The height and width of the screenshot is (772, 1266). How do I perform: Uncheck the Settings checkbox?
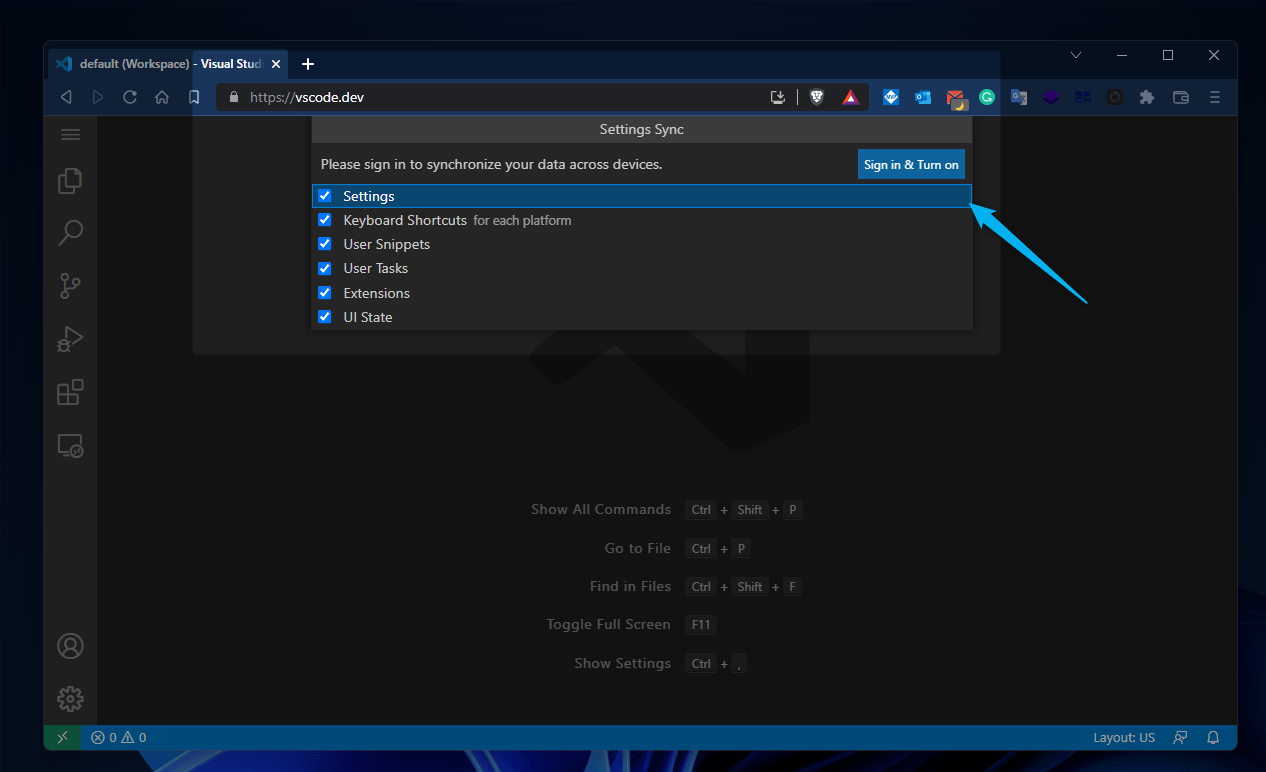coord(324,196)
